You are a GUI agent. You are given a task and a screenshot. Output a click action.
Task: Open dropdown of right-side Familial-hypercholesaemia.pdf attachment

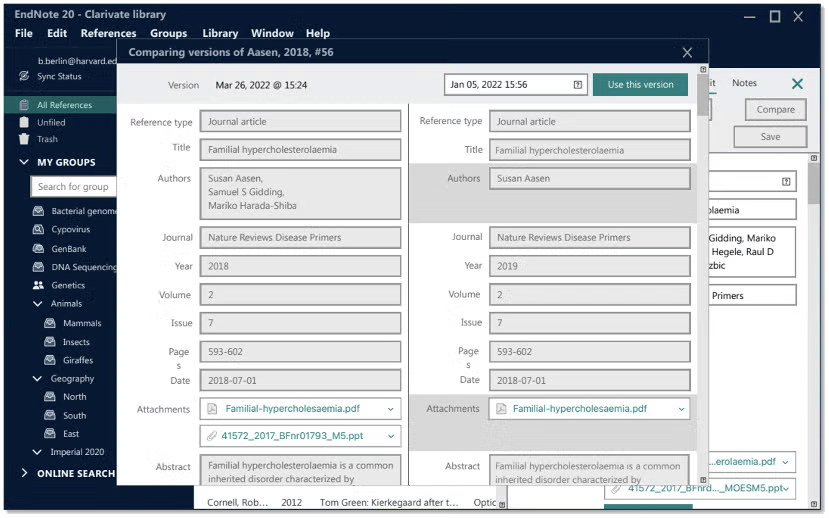click(x=681, y=409)
